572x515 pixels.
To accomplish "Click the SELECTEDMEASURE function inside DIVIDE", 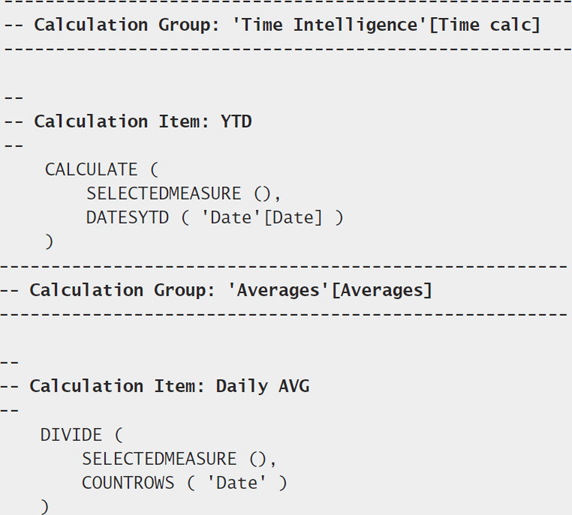I will [x=159, y=459].
